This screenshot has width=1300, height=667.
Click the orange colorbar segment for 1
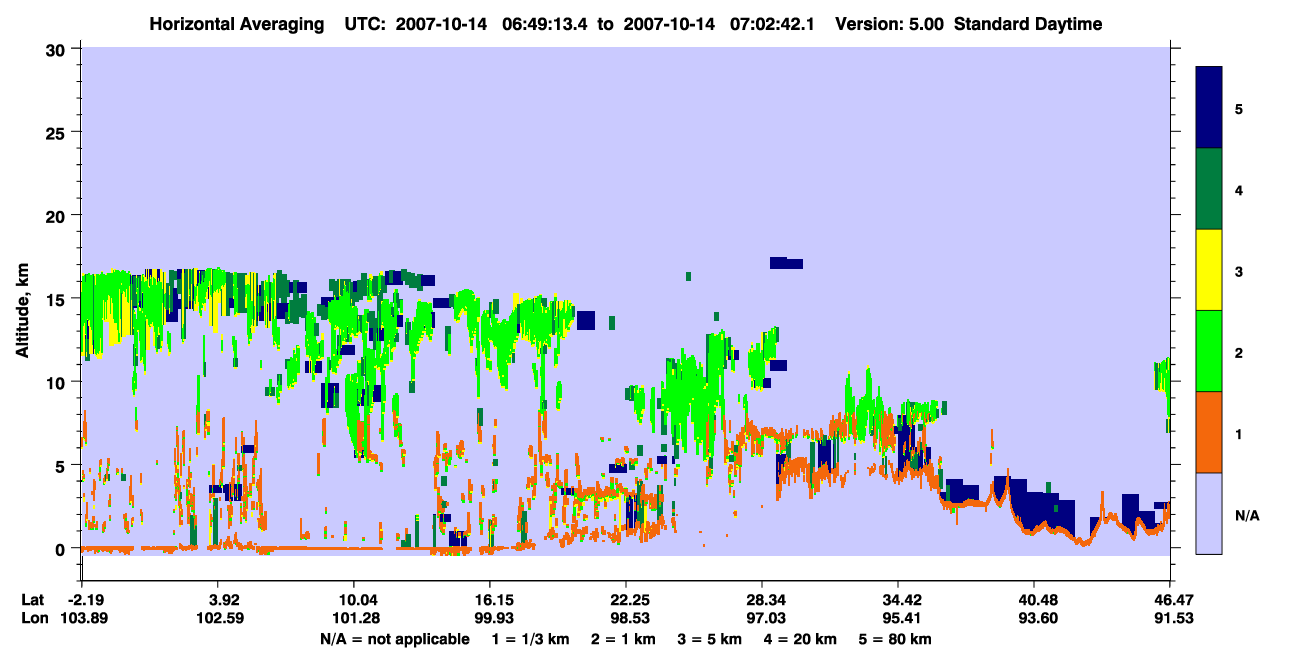click(1209, 432)
